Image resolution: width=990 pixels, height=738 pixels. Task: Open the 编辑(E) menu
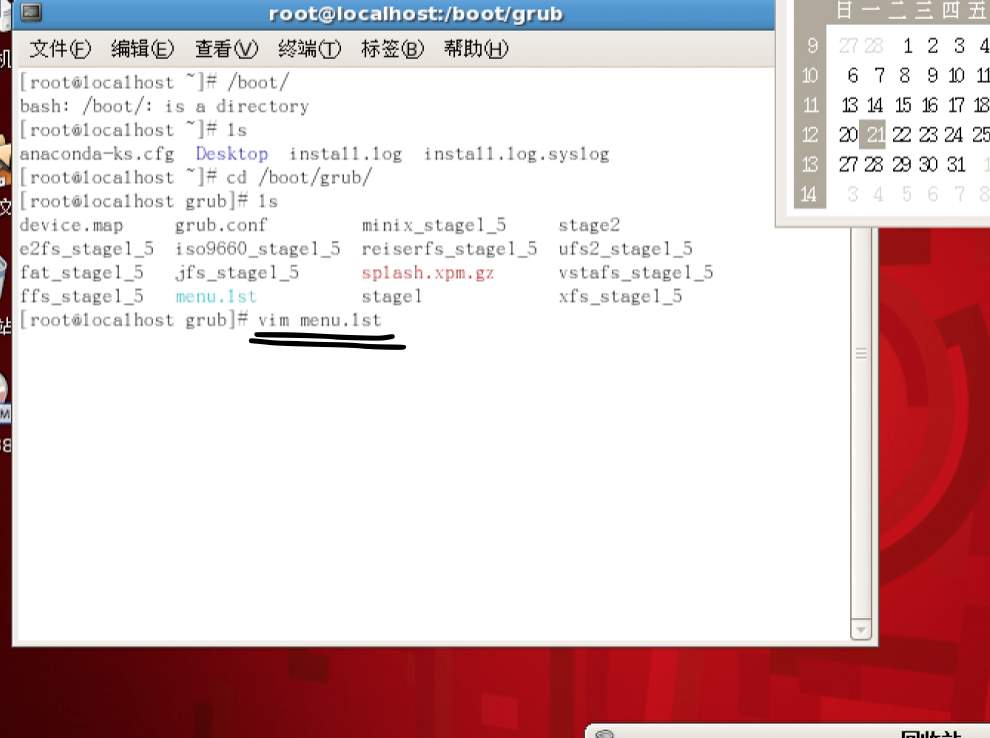click(142, 49)
